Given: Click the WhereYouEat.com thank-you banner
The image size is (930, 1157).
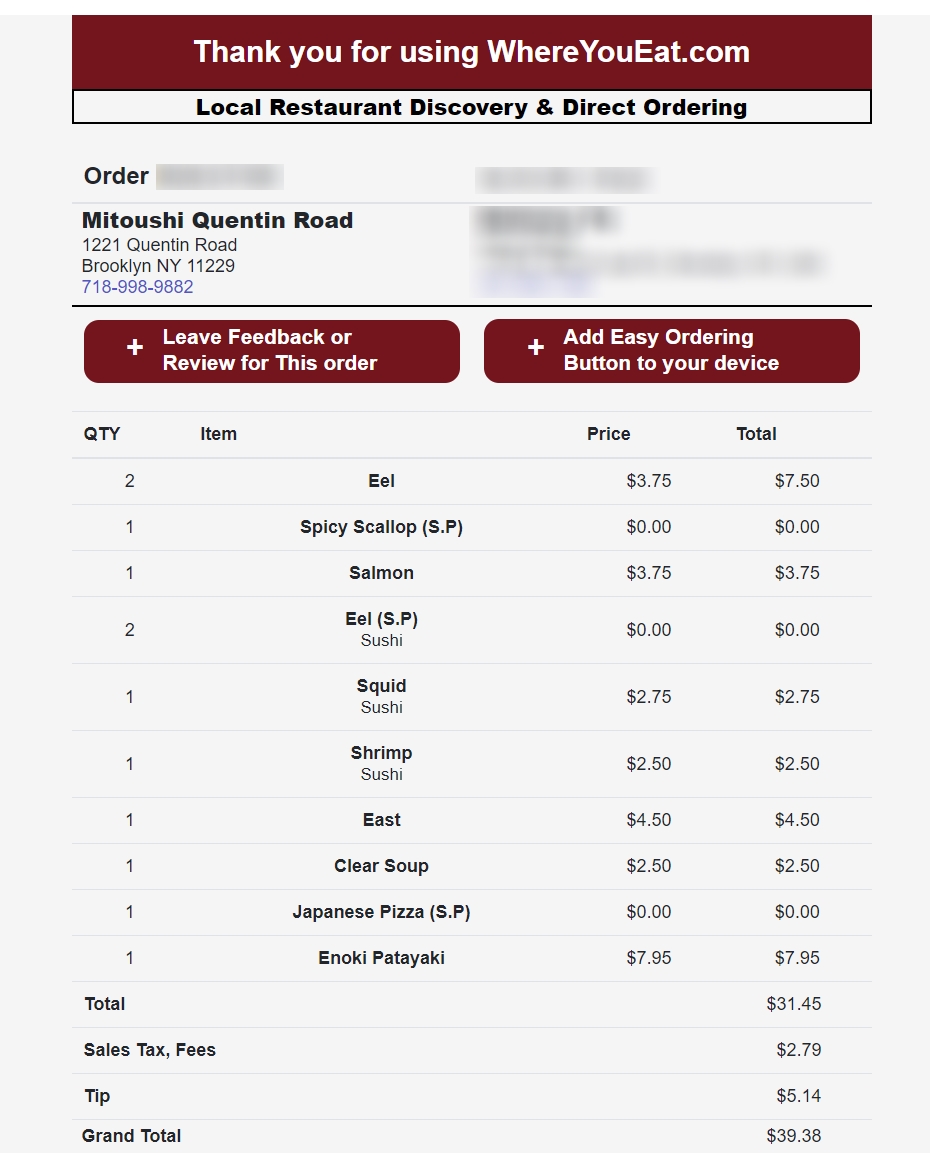Looking at the screenshot, I should pos(471,52).
